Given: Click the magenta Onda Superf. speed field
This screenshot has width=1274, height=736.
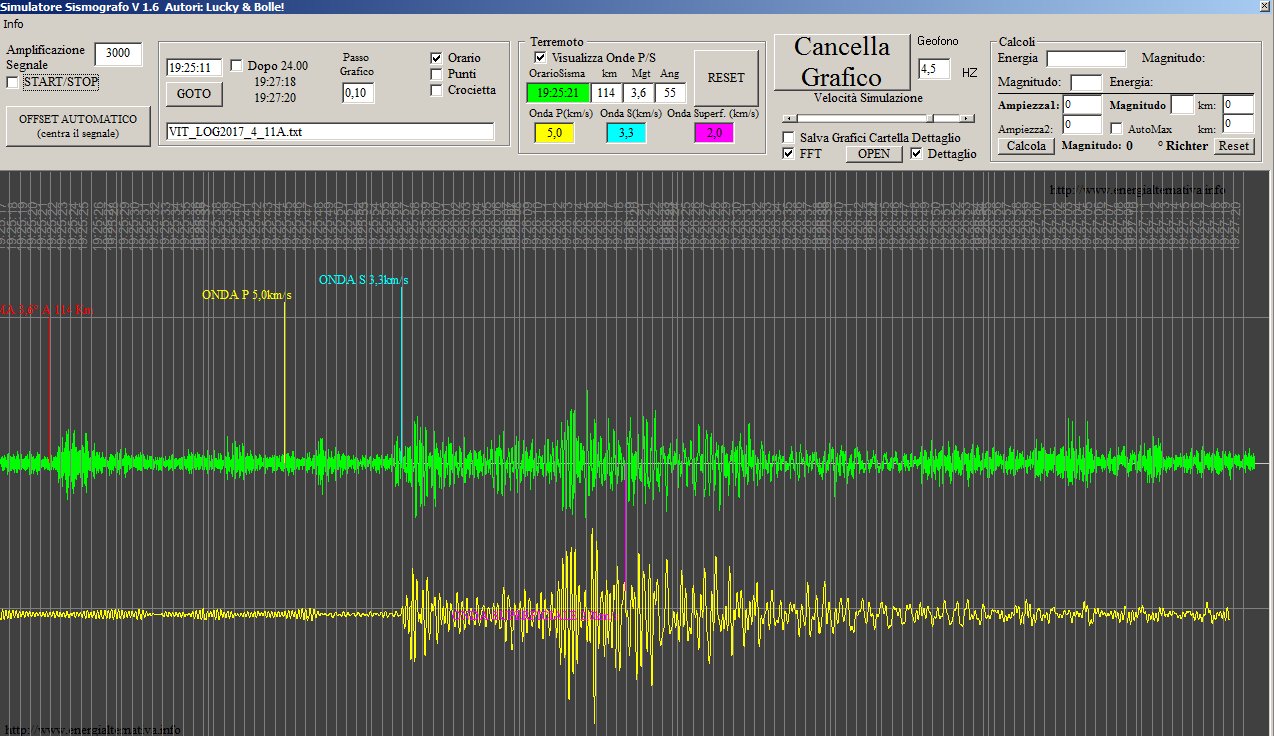Looking at the screenshot, I should pyautogui.click(x=714, y=133).
